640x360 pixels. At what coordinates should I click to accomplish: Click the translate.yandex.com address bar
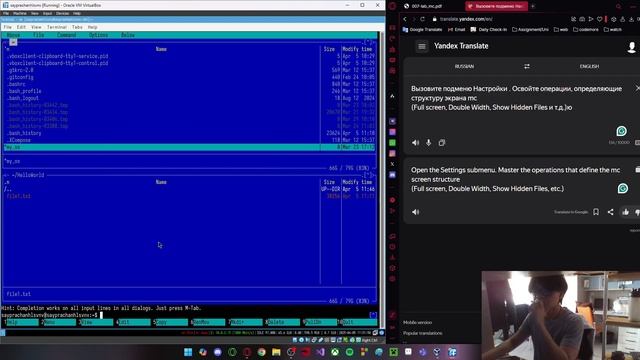click(x=466, y=19)
